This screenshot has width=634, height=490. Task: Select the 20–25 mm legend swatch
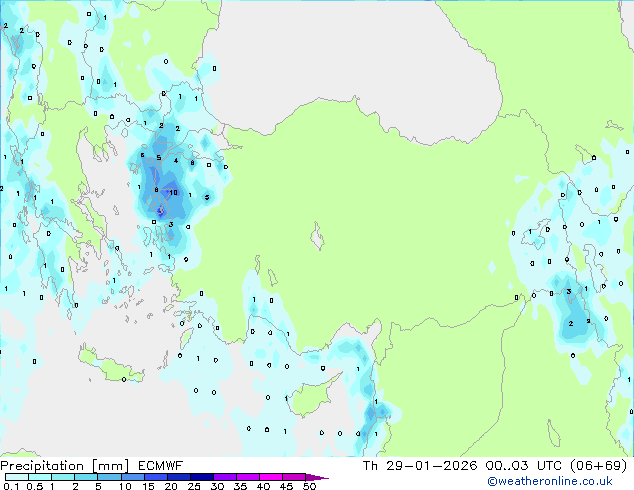pyautogui.click(x=178, y=477)
